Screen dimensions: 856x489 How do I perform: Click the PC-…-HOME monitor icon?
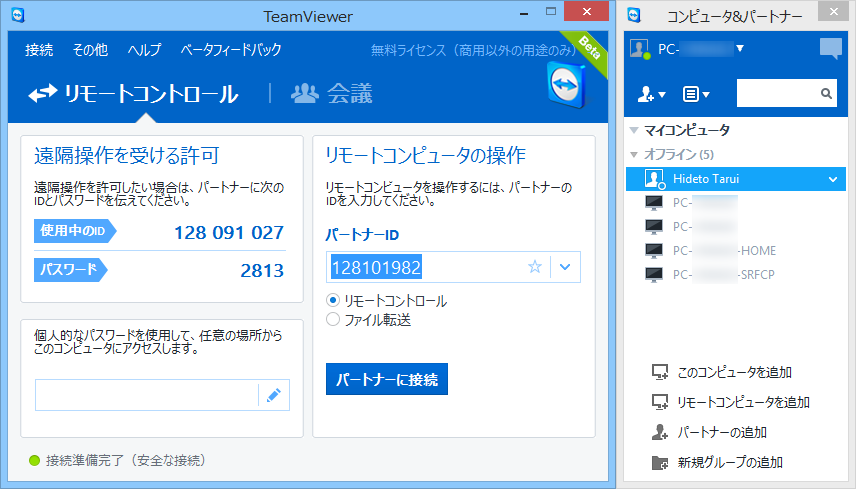click(654, 251)
